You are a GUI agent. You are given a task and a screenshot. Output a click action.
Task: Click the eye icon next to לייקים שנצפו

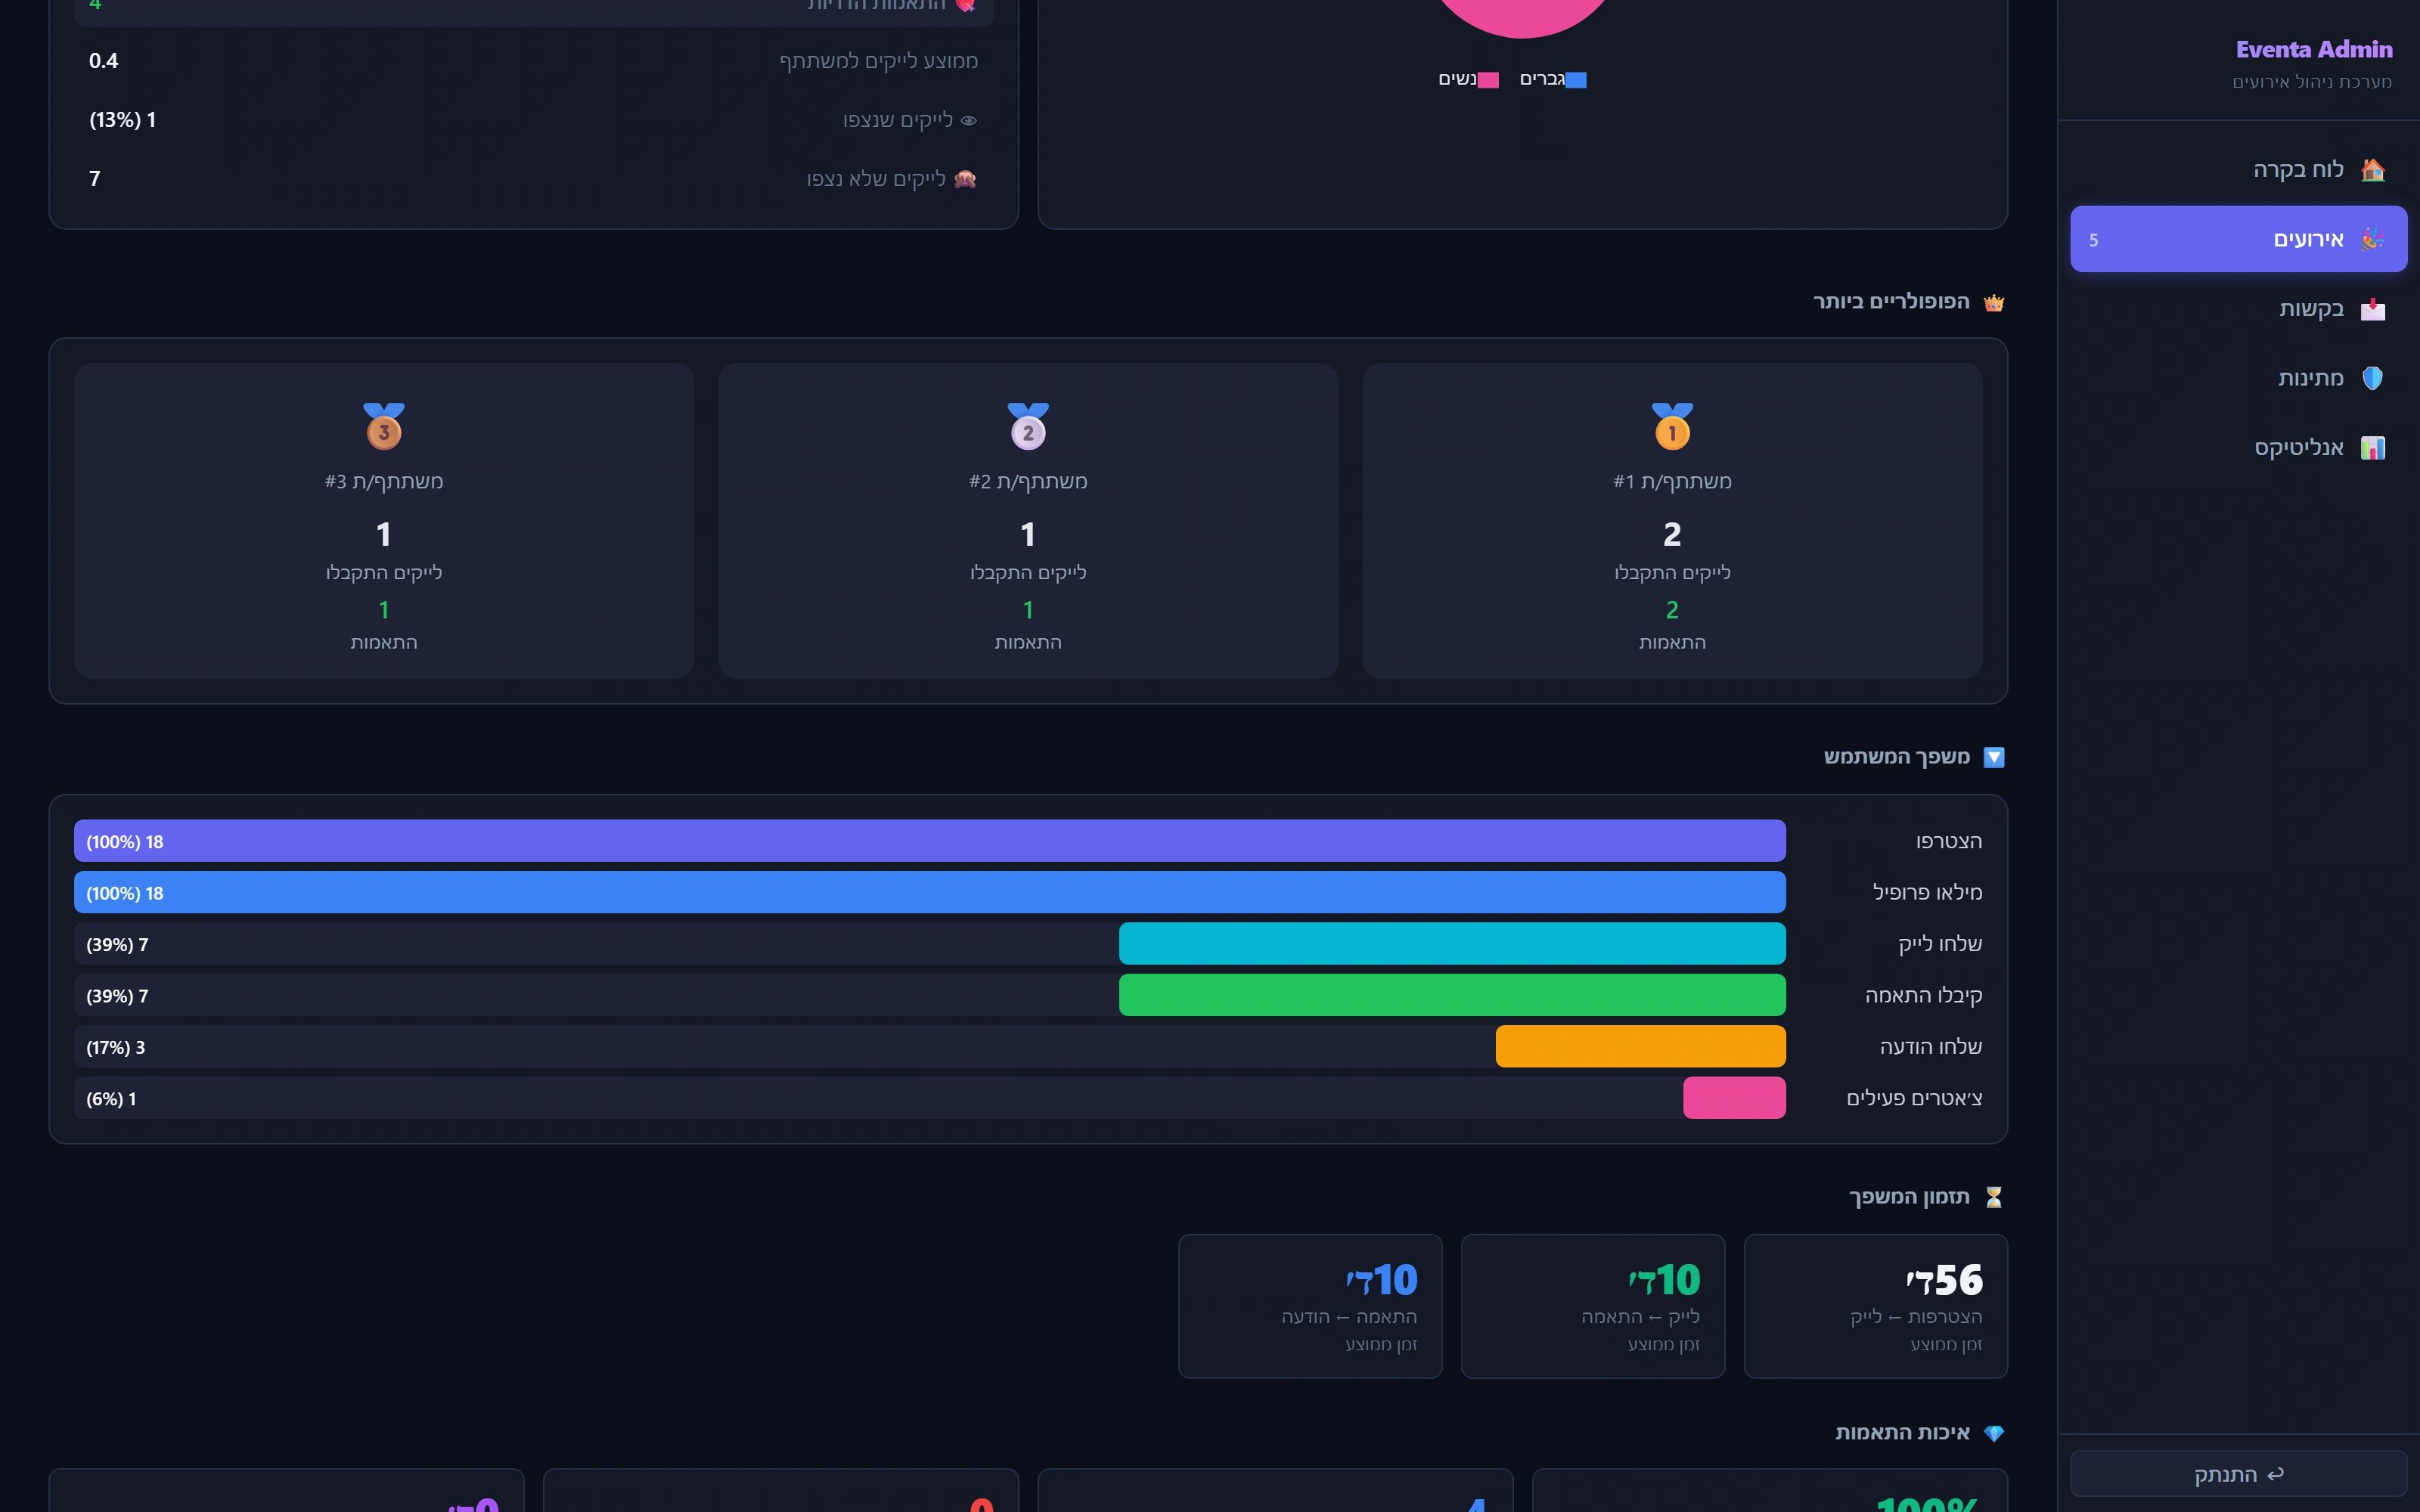968,120
